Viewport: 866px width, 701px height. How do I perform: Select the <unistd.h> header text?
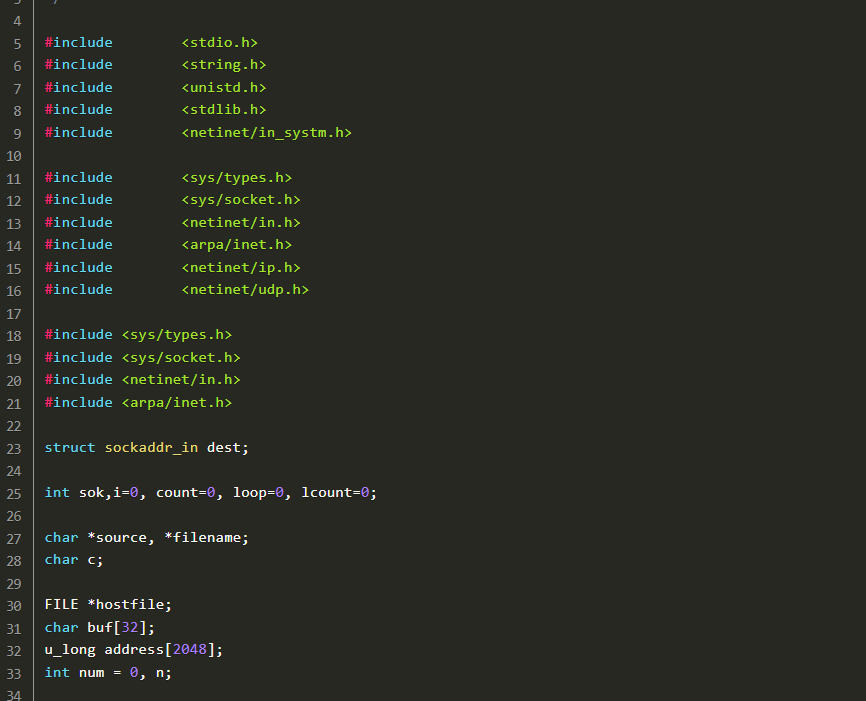pos(224,87)
